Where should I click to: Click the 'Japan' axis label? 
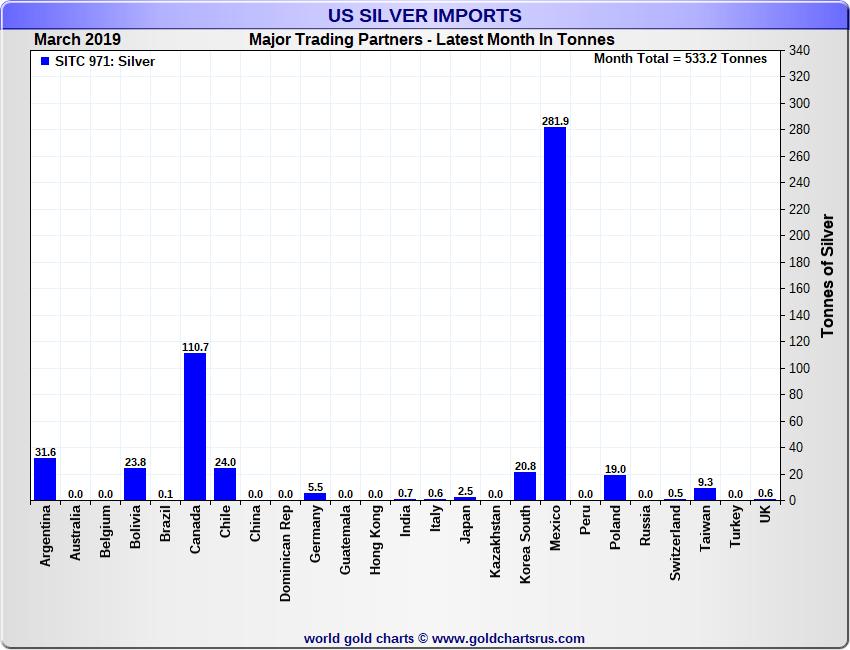pos(465,524)
